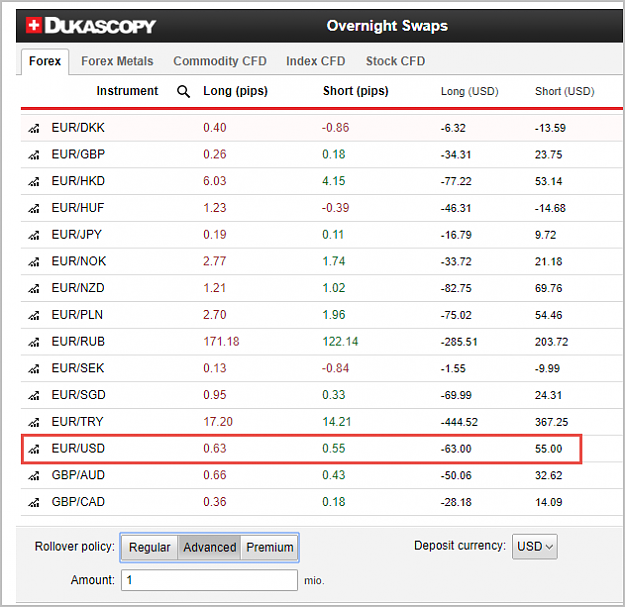Click the chart icon beside EUR/TRY
Viewport: 625px width, 607px height.
(x=34, y=422)
